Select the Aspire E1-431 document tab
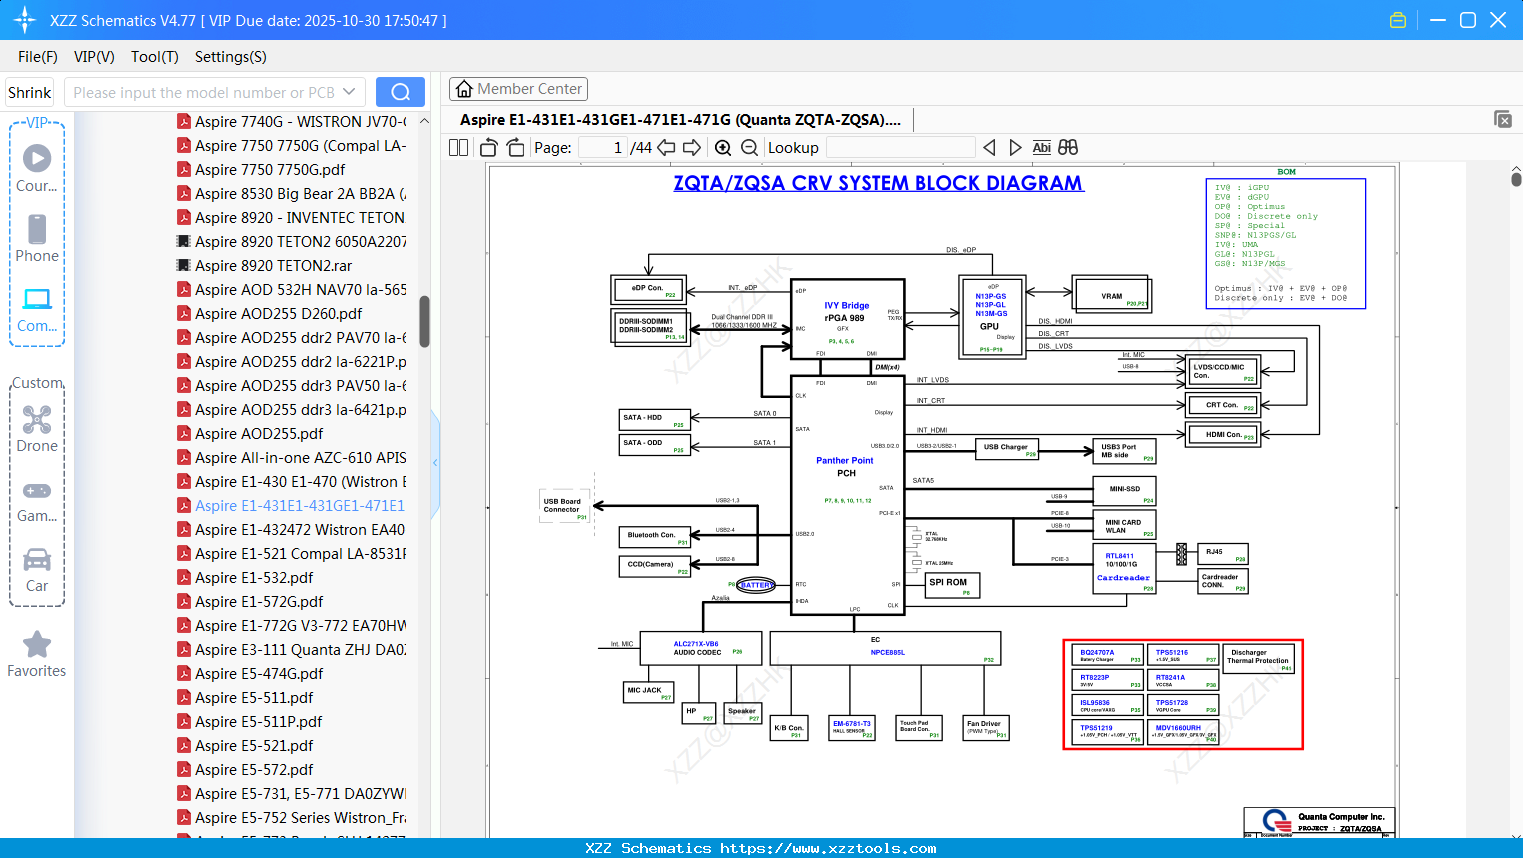The height and width of the screenshot is (858, 1523). pyautogui.click(x=680, y=120)
